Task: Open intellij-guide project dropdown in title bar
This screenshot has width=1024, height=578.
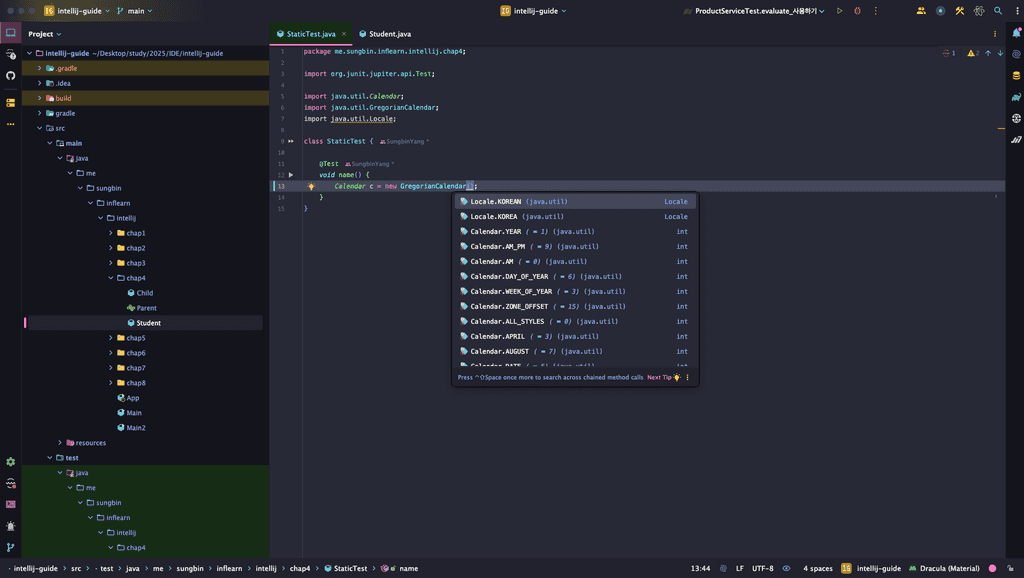Action: [77, 11]
